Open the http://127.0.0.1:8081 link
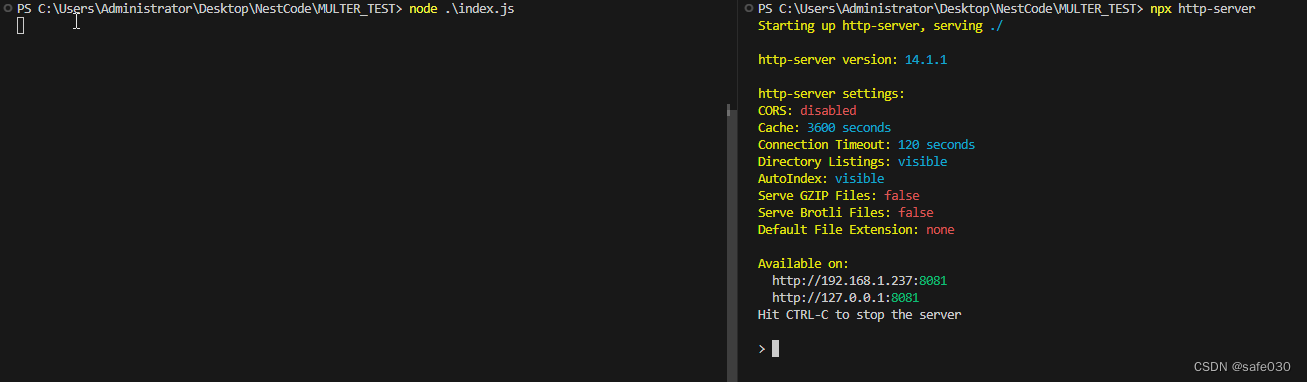Image resolution: width=1307 pixels, height=382 pixels. pos(846,298)
